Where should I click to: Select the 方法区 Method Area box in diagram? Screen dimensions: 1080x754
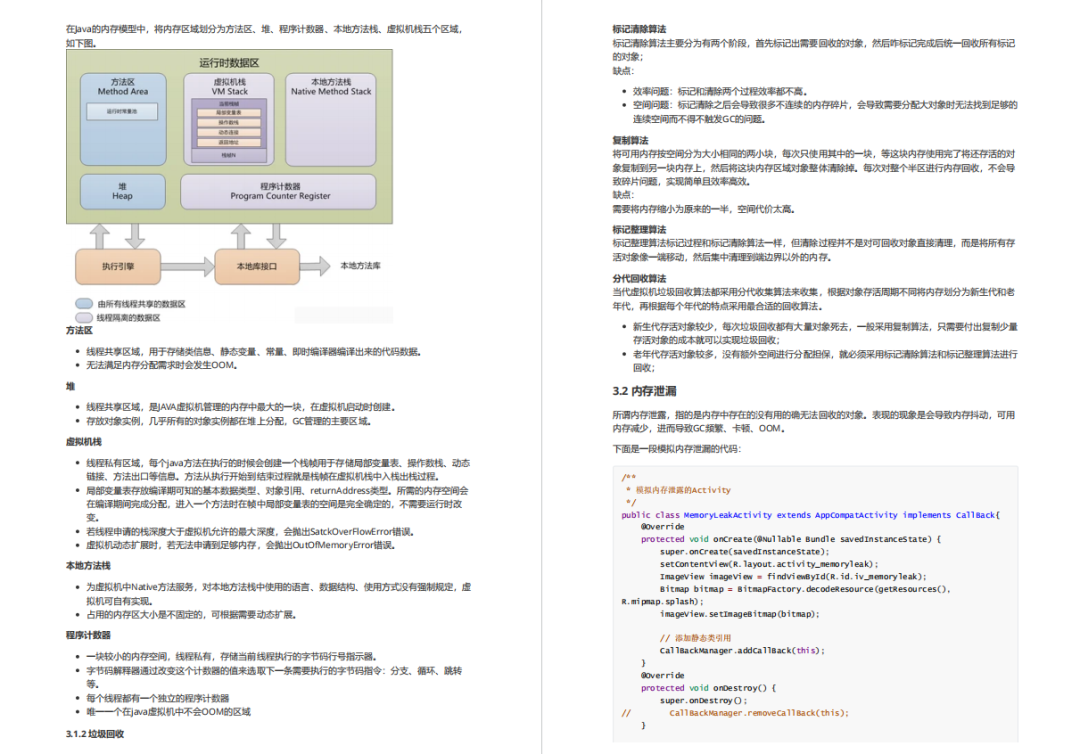[123, 119]
